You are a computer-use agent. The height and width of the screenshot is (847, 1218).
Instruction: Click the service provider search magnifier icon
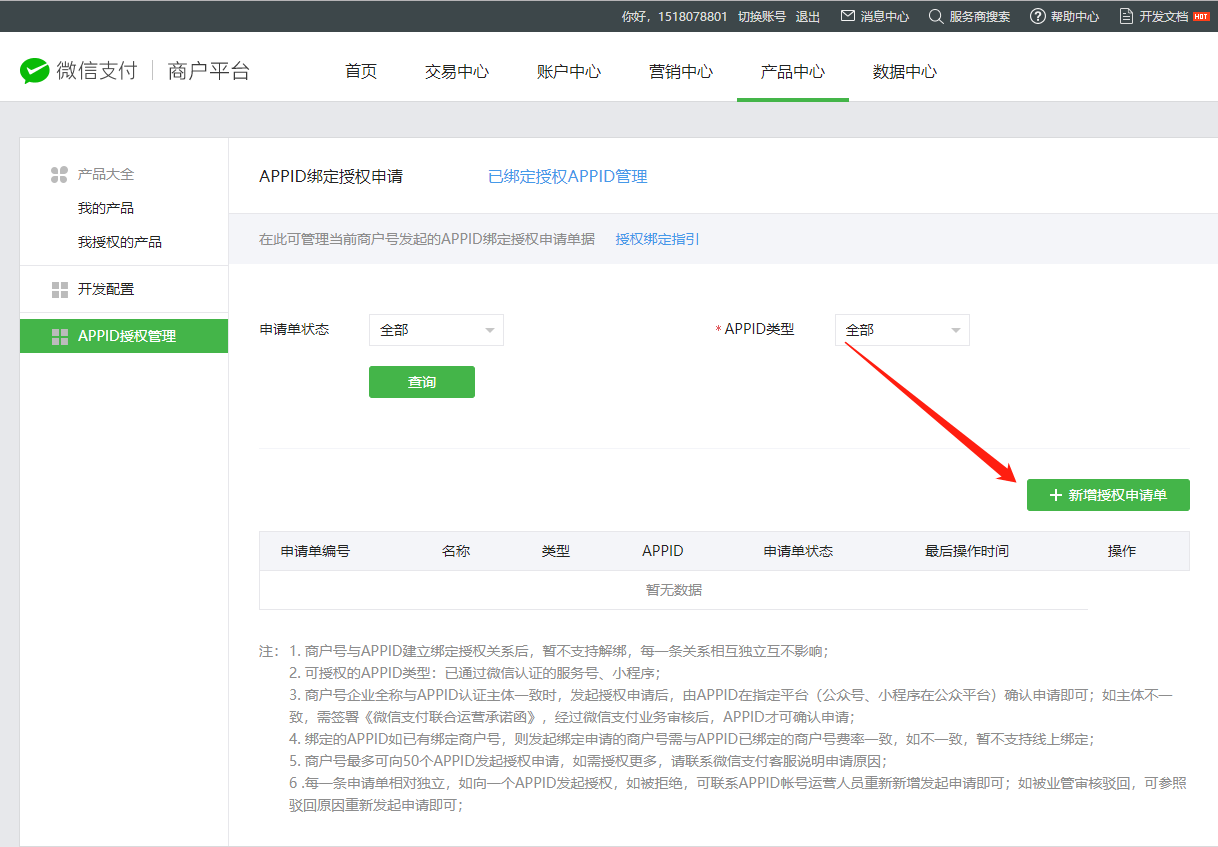click(x=936, y=16)
